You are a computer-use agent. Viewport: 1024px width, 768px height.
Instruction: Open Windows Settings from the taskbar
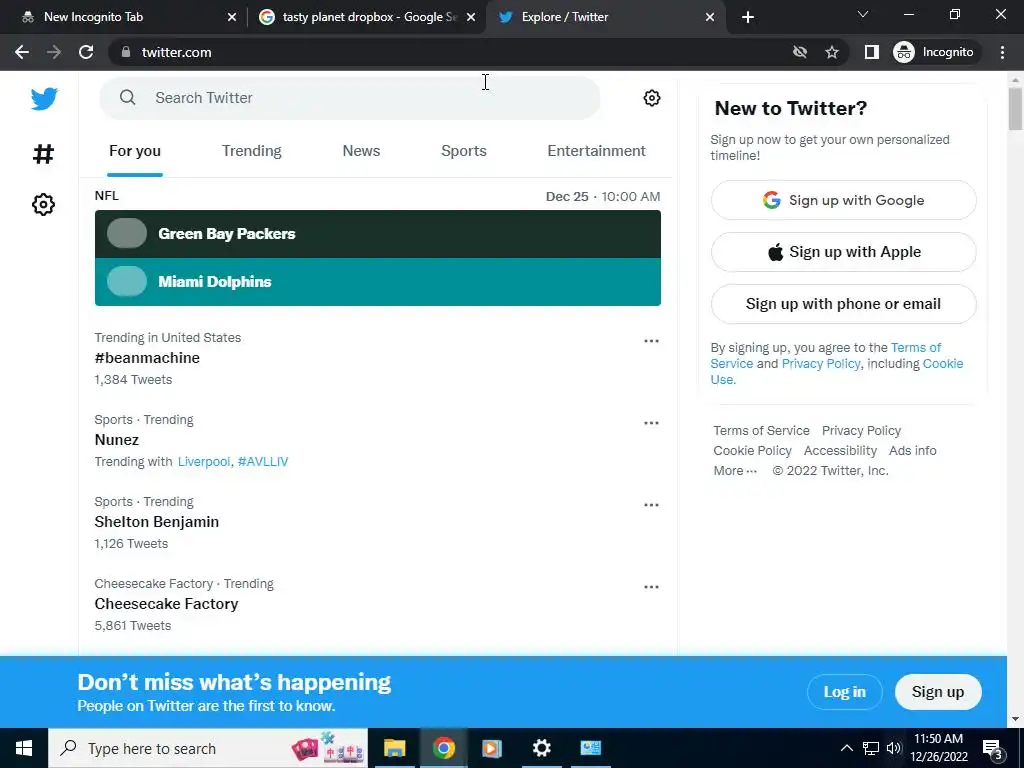click(541, 748)
